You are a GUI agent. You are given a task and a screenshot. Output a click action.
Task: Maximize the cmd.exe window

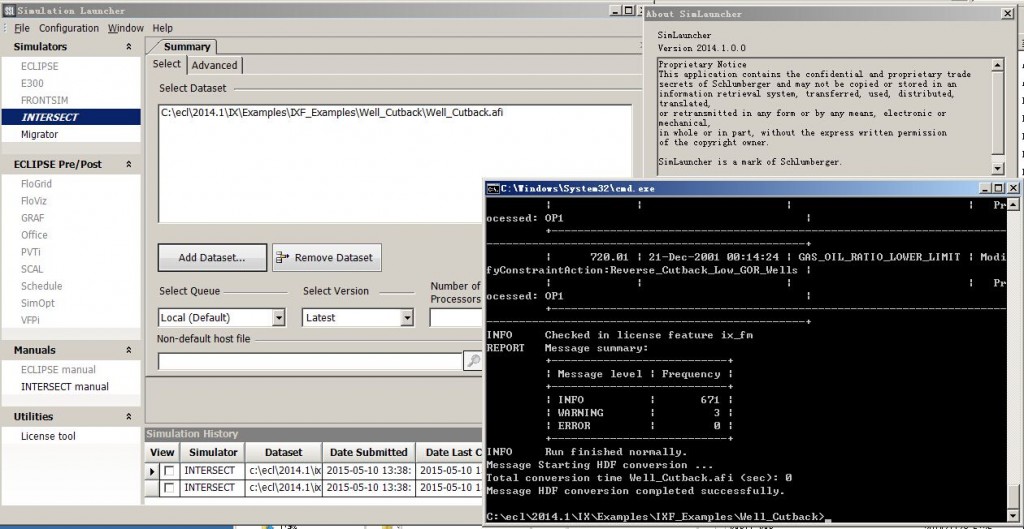(x=999, y=188)
